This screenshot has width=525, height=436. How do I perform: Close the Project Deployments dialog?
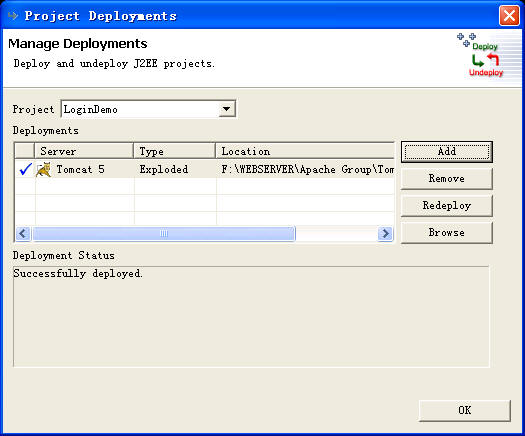509,15
